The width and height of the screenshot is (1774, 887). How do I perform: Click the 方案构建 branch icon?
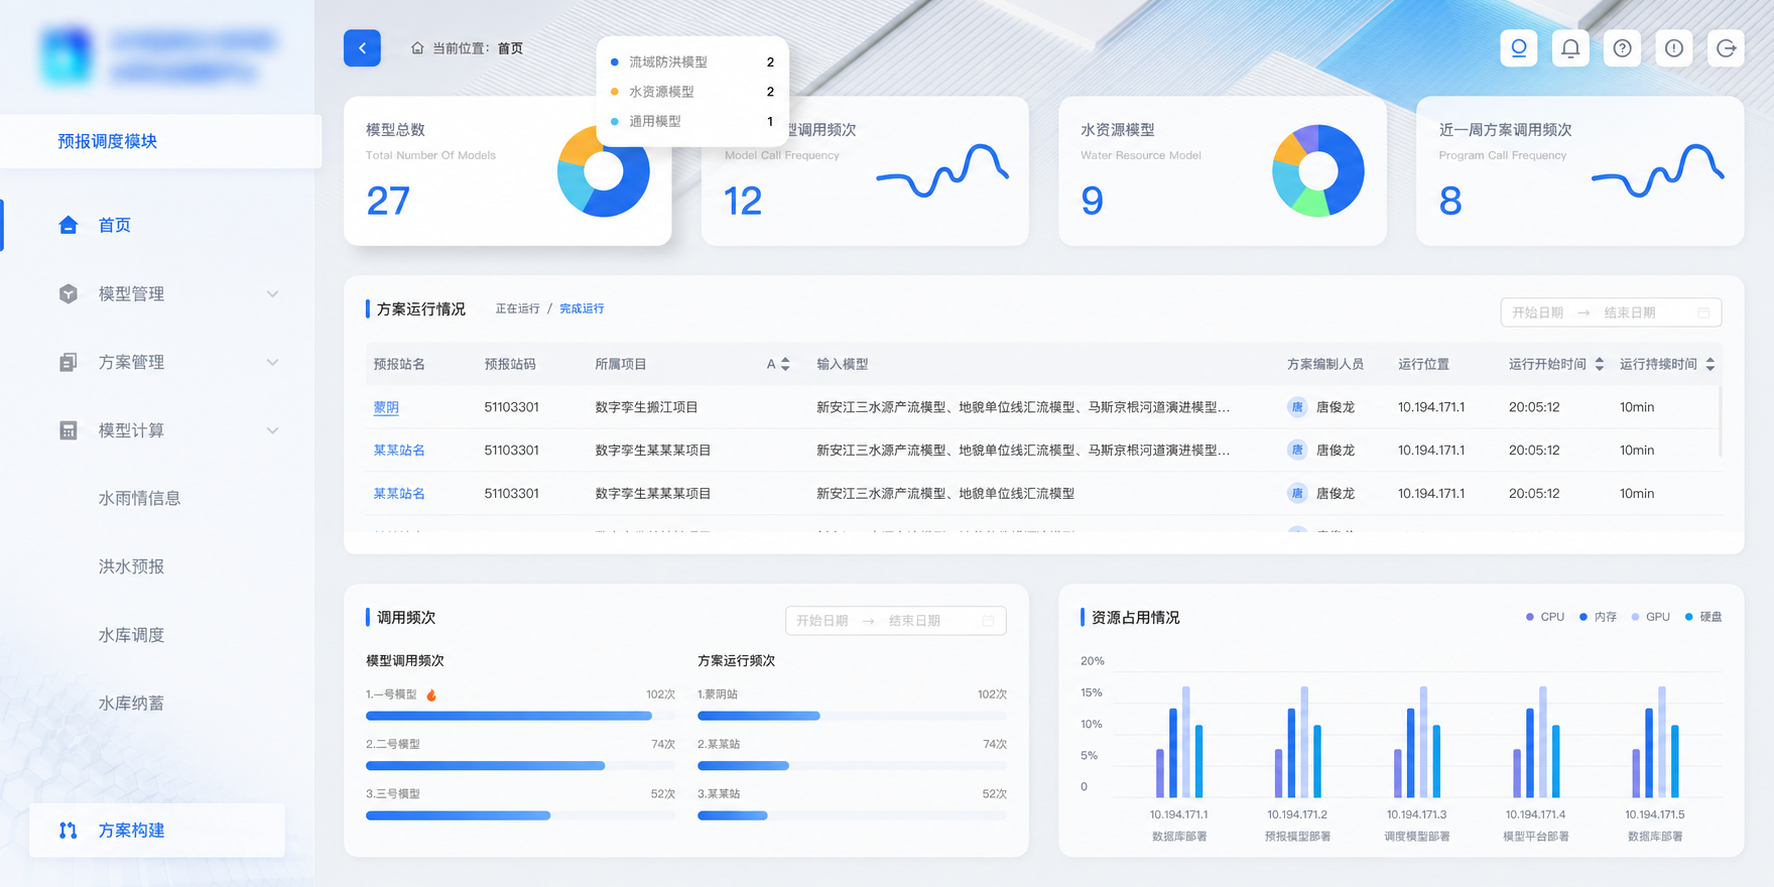click(x=68, y=830)
